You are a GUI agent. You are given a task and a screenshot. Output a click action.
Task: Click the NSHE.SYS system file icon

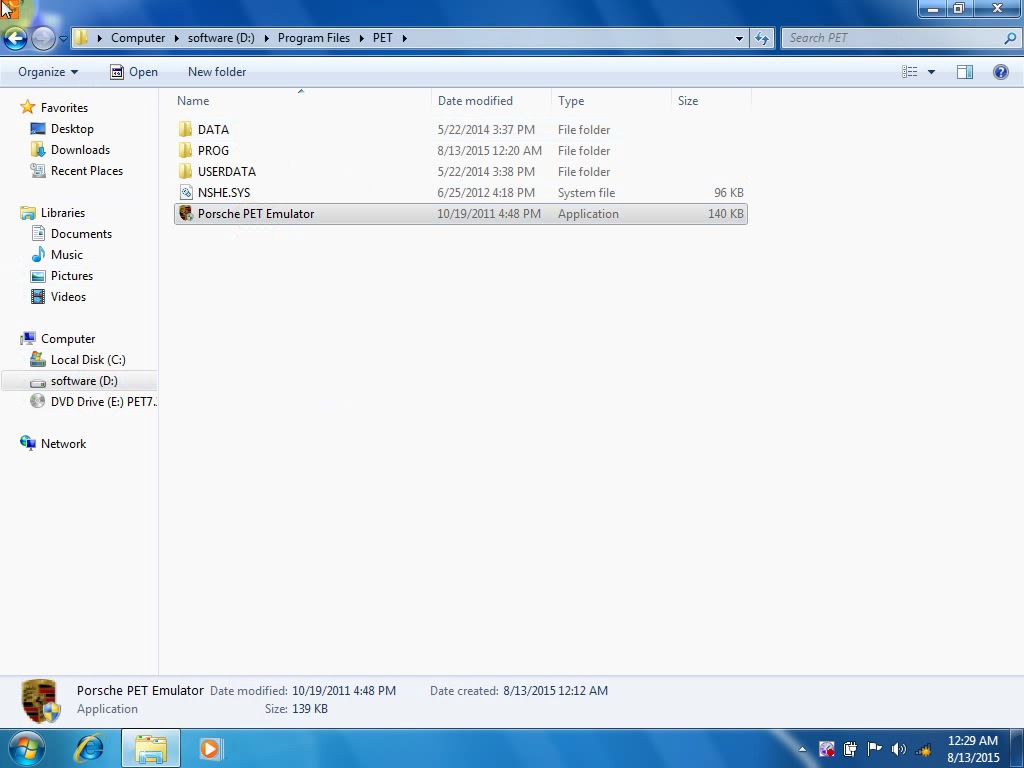[186, 193]
